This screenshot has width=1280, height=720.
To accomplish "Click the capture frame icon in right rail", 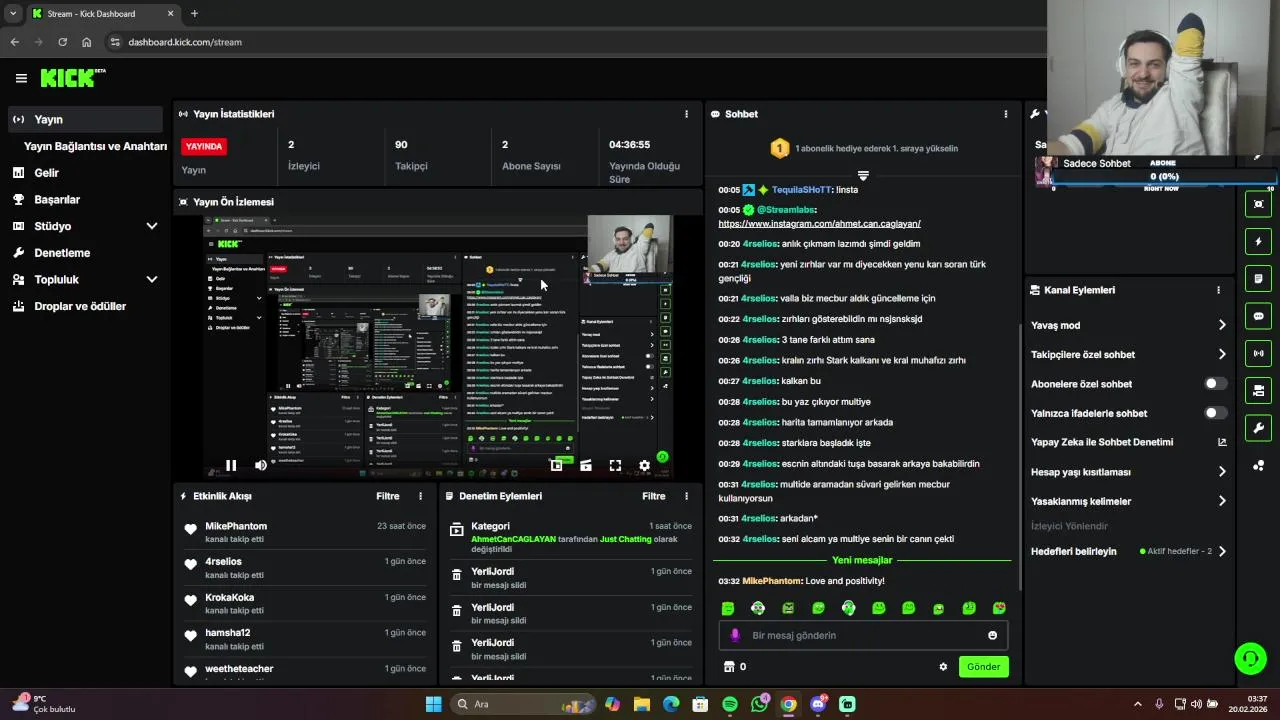I will [x=1258, y=204].
